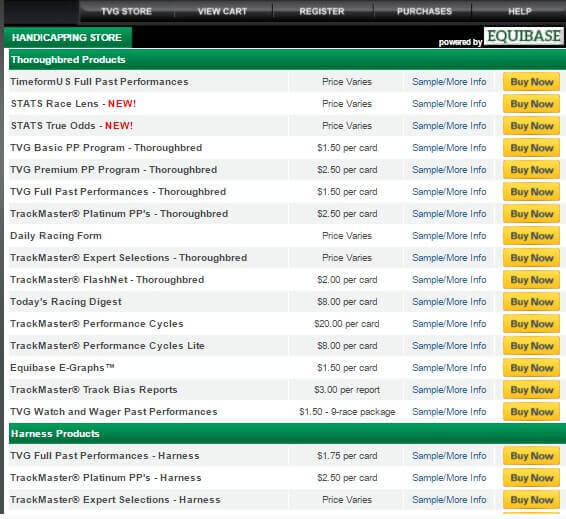Open Sample/More Info for STATS Race Lens

point(449,104)
